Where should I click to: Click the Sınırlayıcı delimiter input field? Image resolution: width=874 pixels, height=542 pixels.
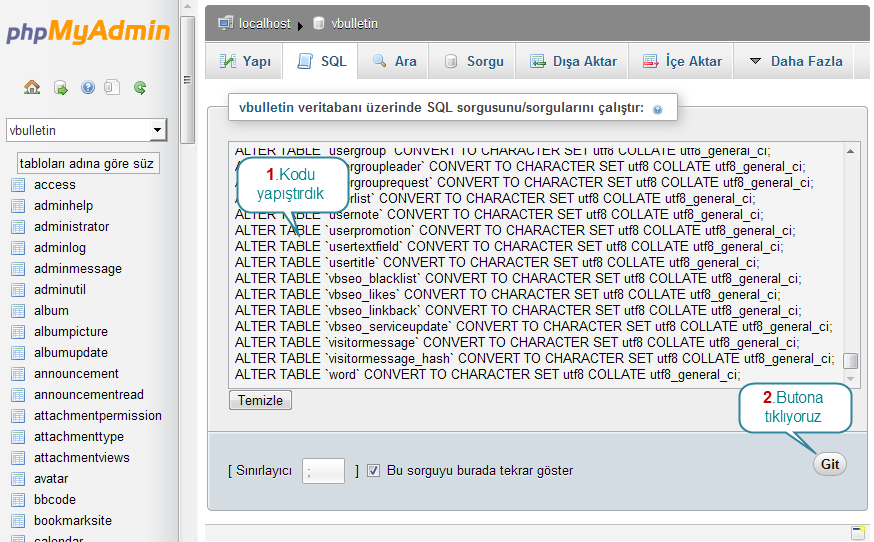click(x=323, y=471)
